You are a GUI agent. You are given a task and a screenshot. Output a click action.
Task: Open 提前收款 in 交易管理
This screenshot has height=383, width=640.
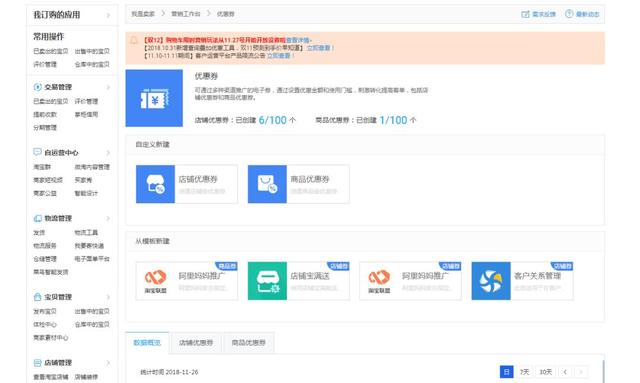pos(45,115)
